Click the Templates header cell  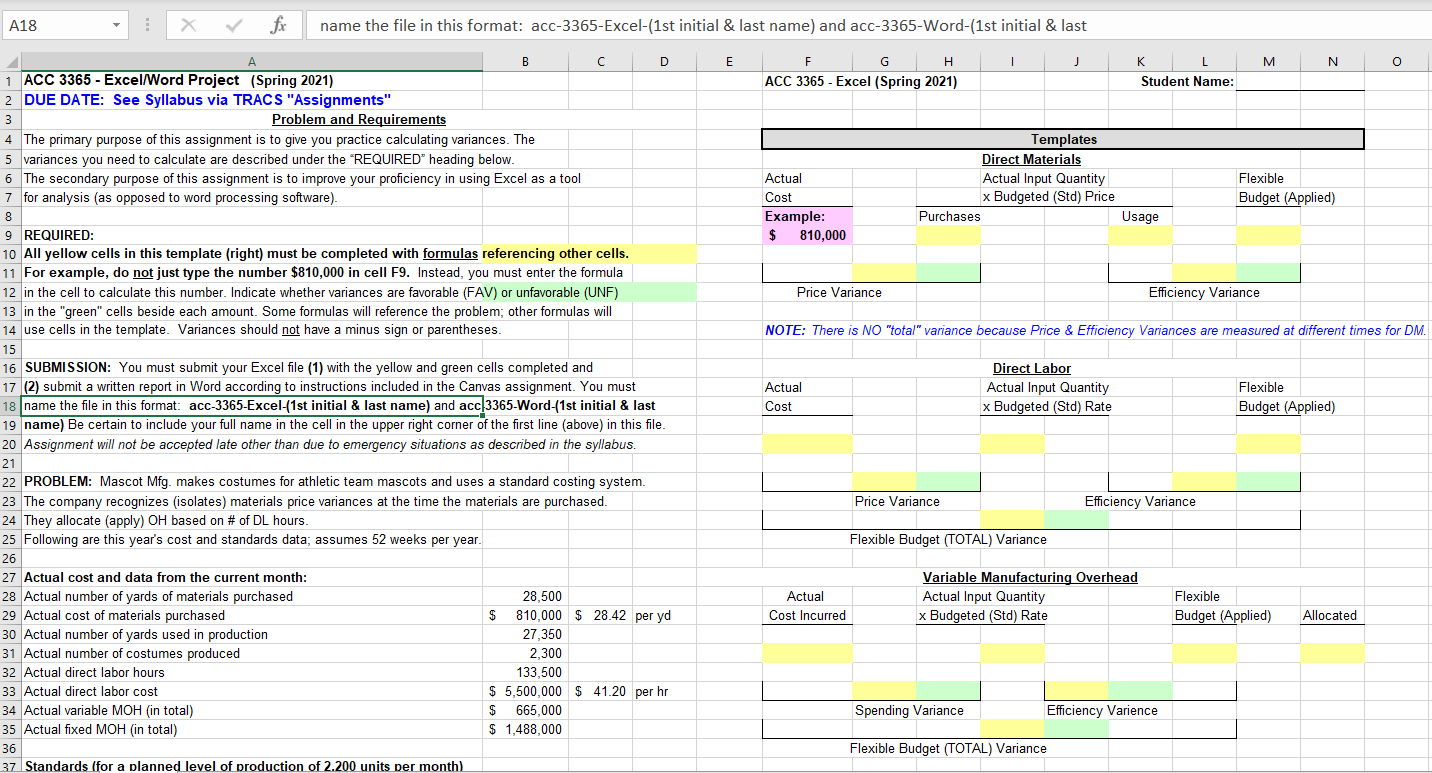[x=1063, y=139]
